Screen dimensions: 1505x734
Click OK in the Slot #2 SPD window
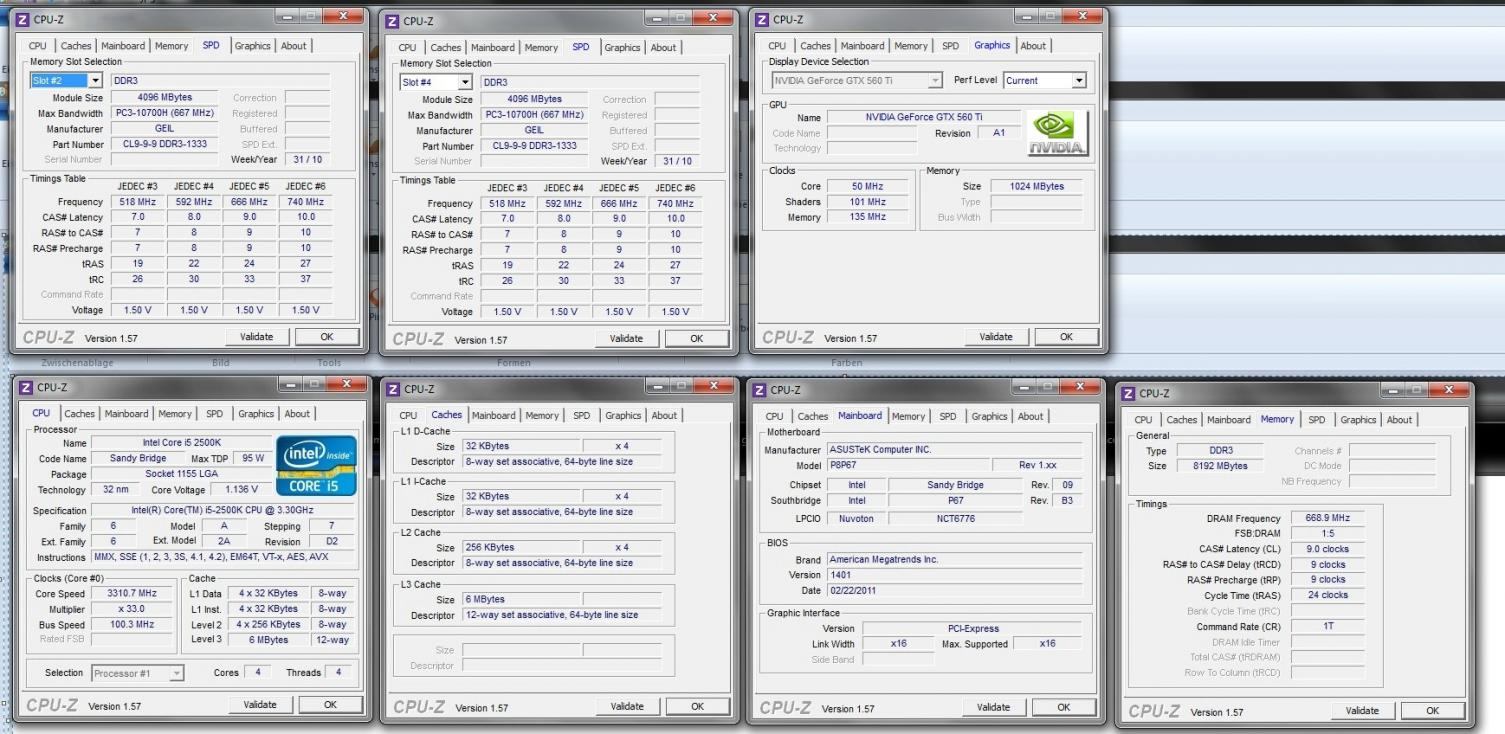(327, 337)
